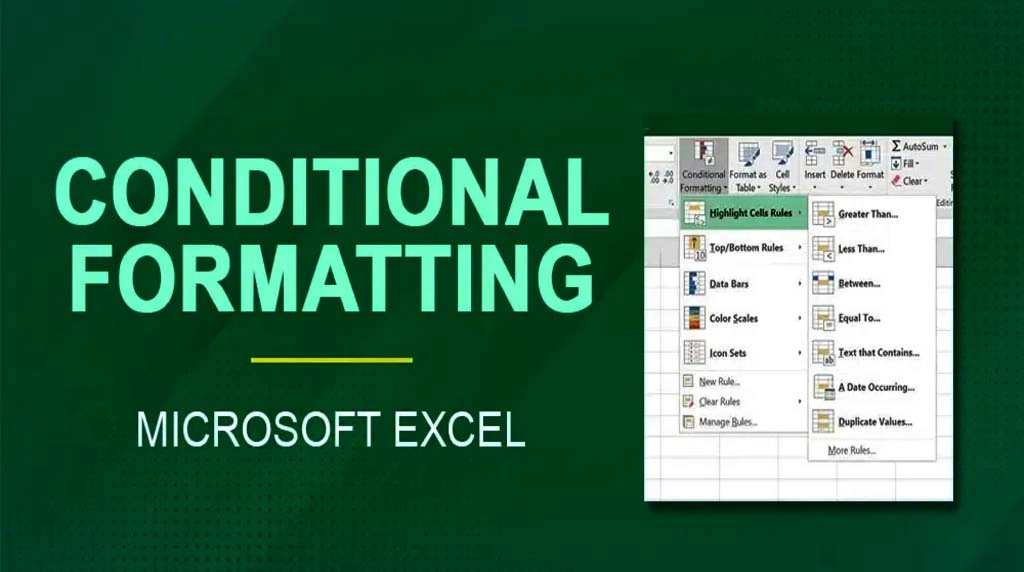Screen dimensions: 1024x572
Task: Choose the New Rule... label
Action: 719,382
